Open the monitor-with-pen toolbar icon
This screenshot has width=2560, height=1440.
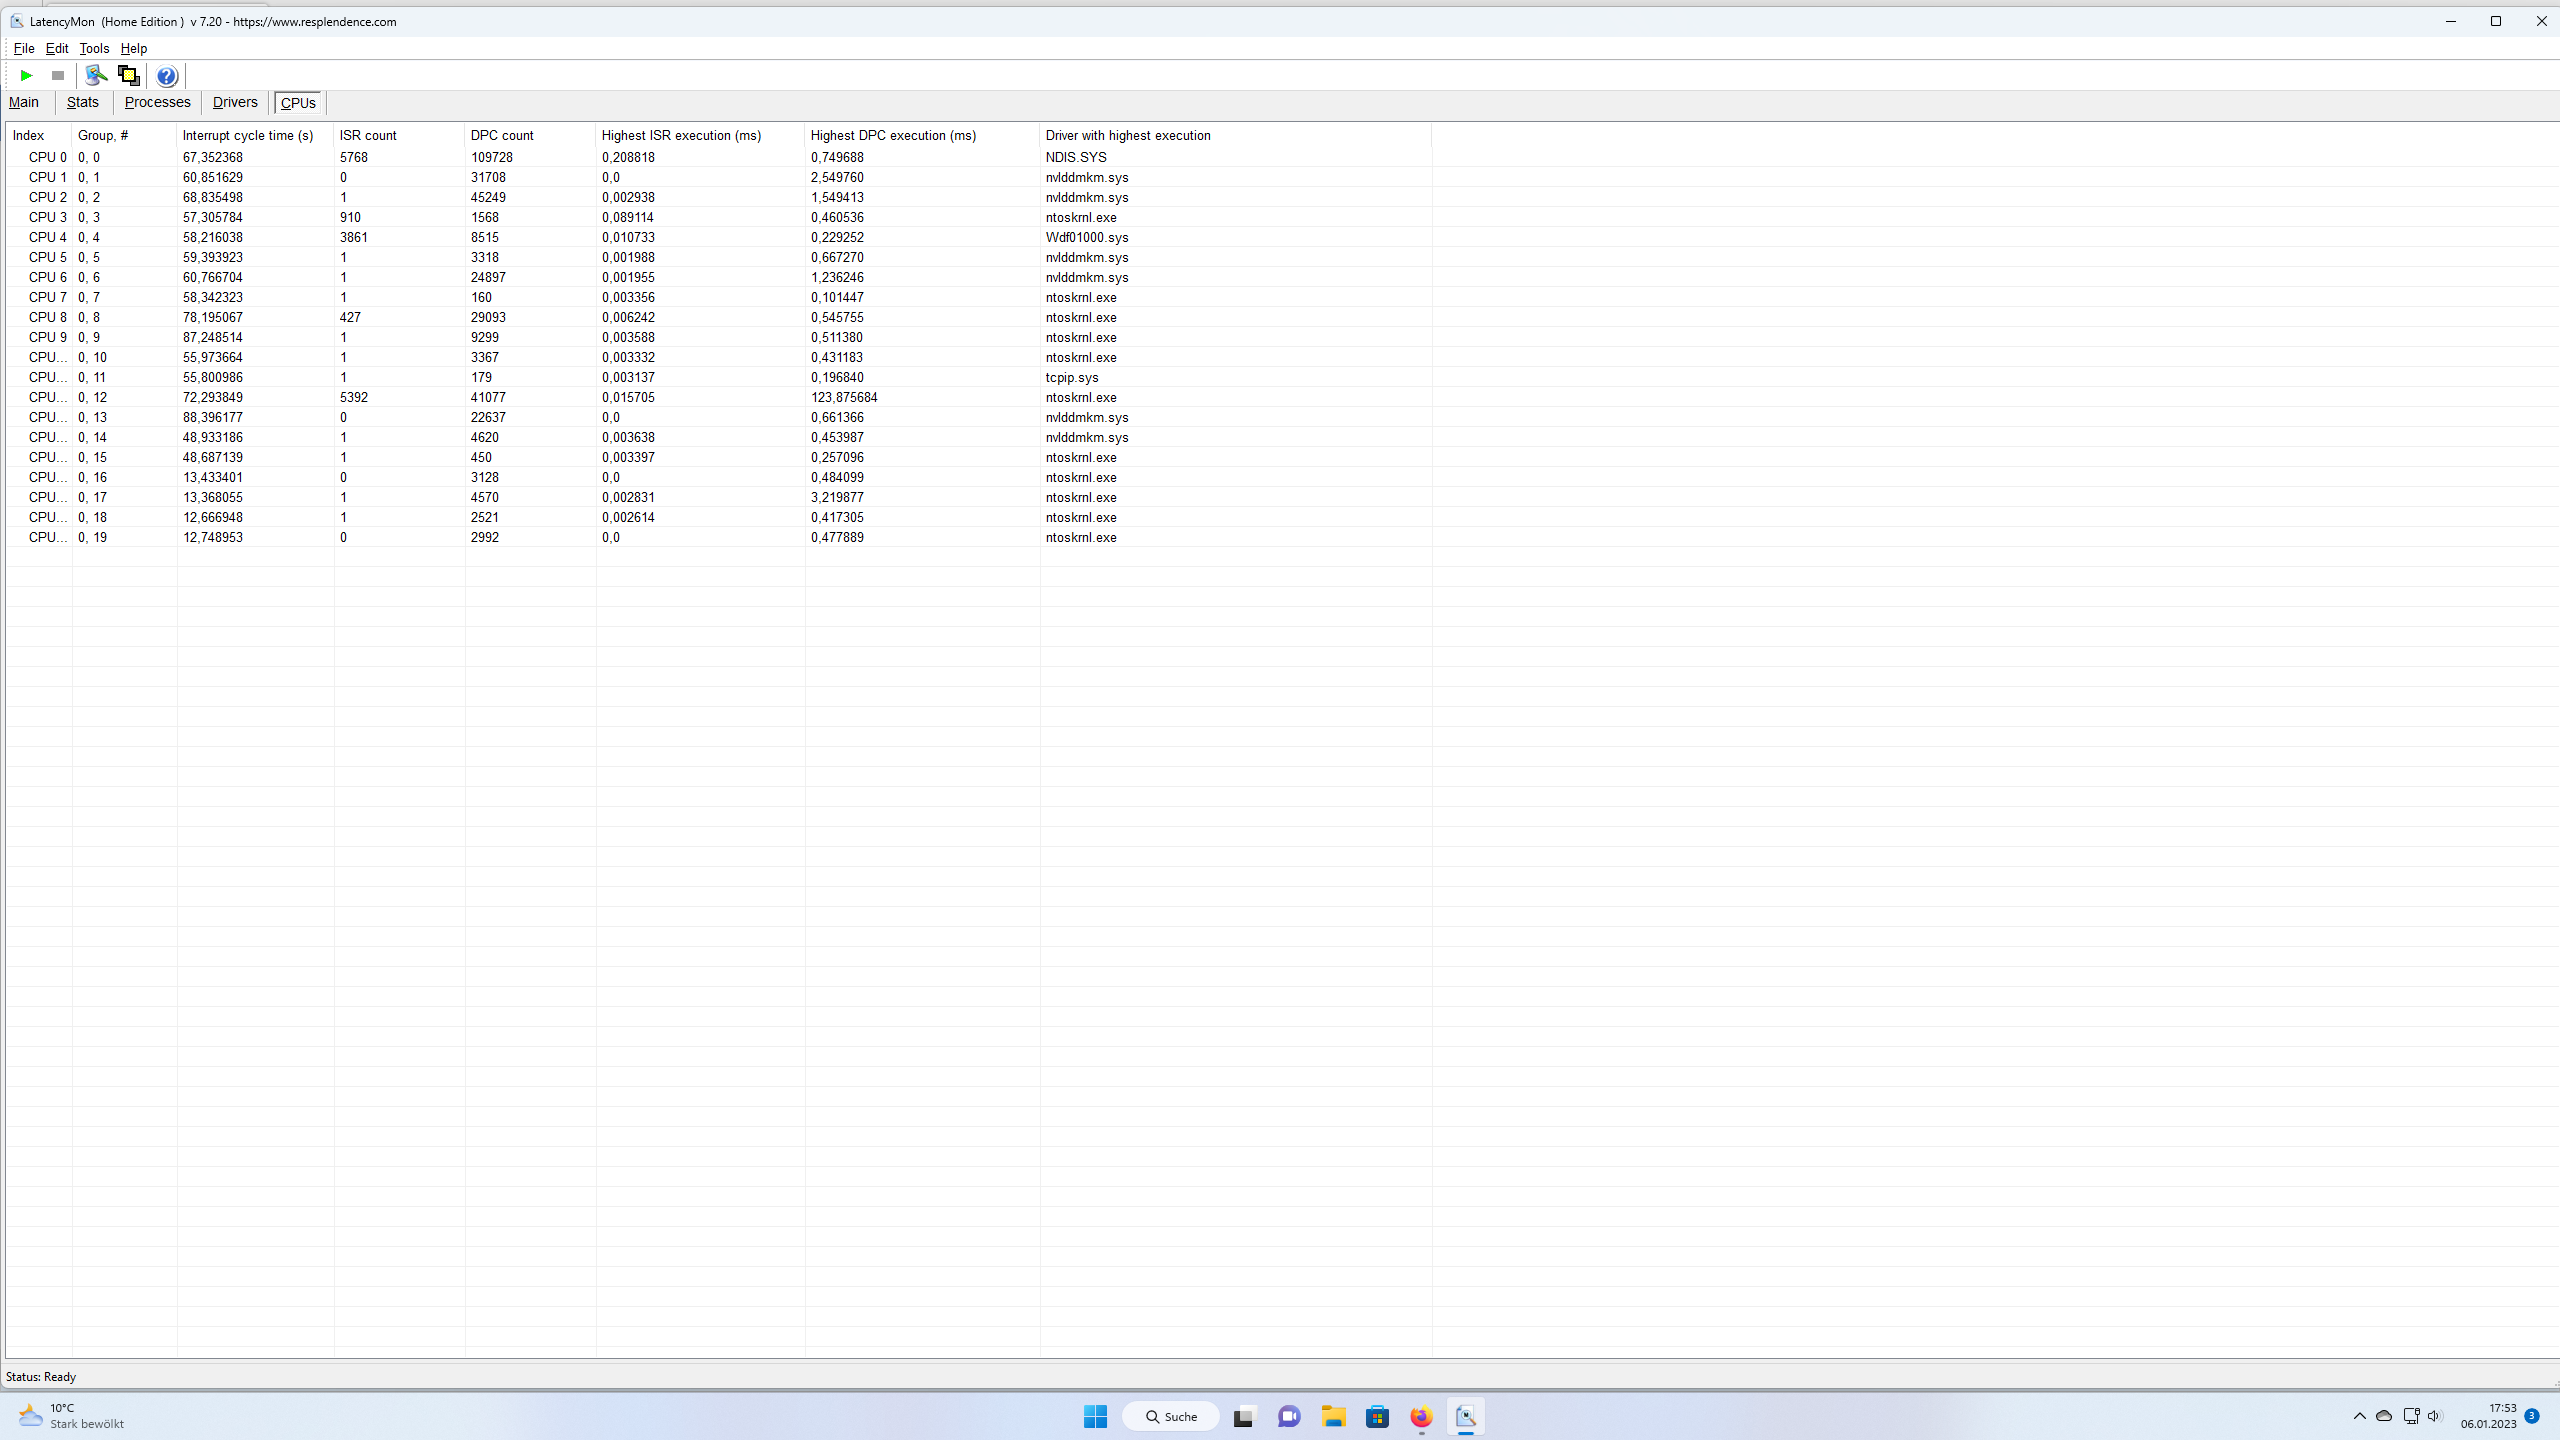pyautogui.click(x=96, y=75)
